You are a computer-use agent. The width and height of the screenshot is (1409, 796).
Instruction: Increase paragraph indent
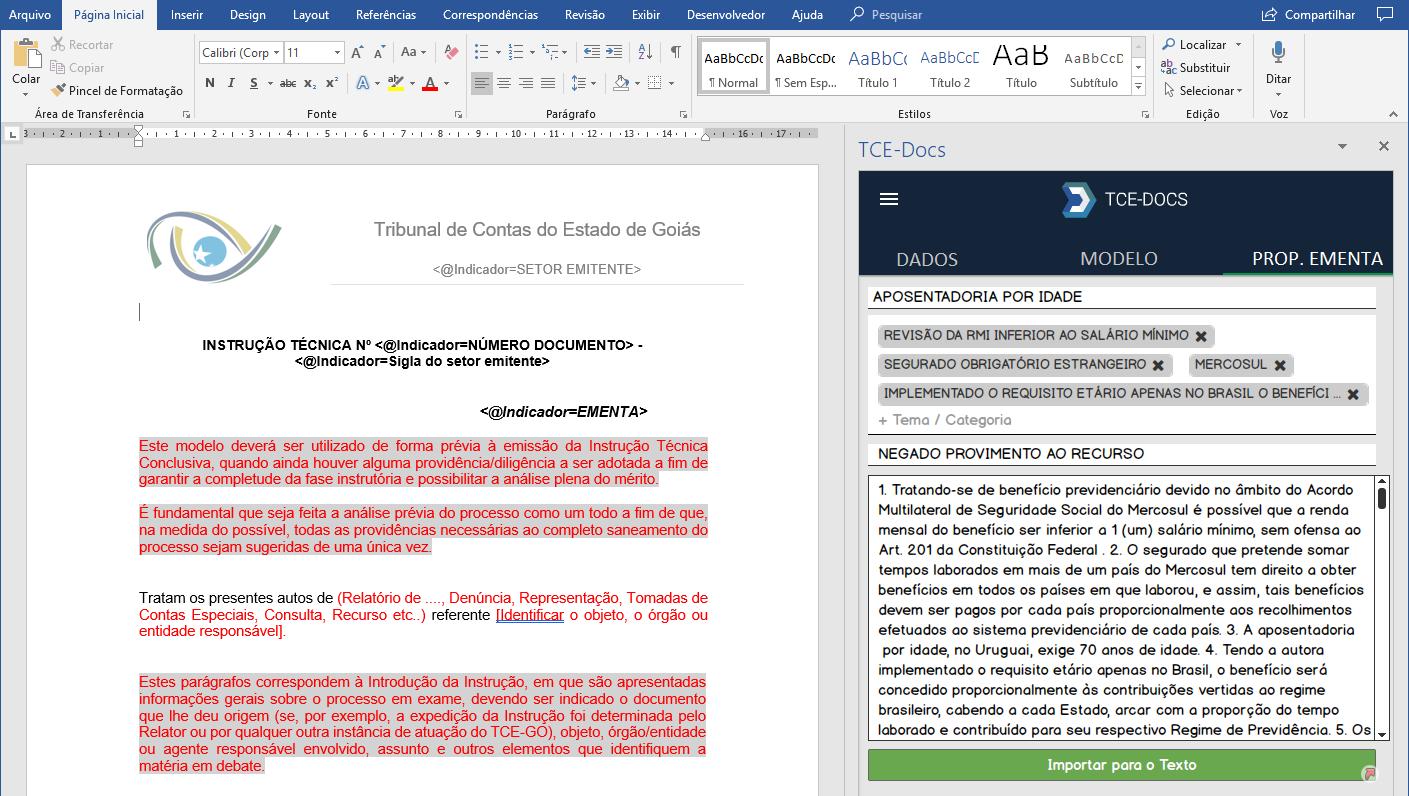[615, 52]
